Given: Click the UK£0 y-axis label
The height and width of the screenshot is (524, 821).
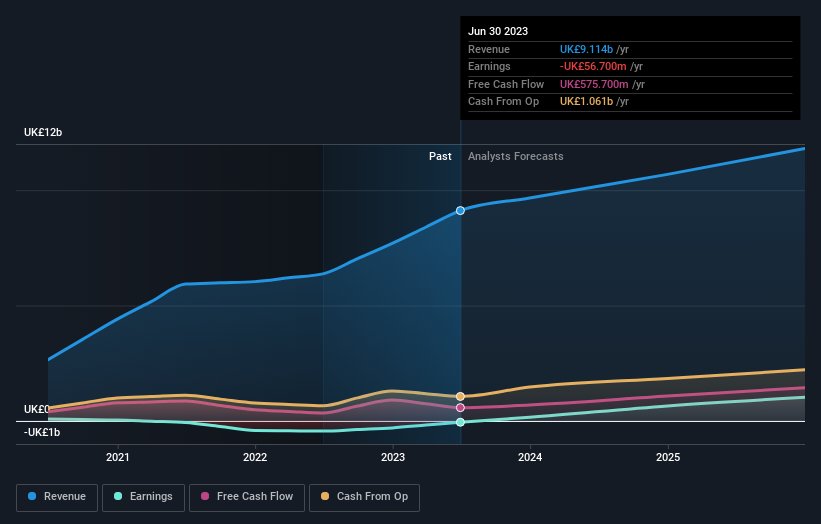Looking at the screenshot, I should pyautogui.click(x=37, y=409).
